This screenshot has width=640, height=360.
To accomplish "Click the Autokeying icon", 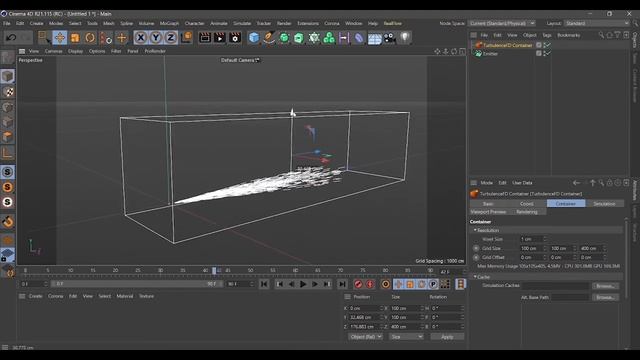I will (x=370, y=284).
